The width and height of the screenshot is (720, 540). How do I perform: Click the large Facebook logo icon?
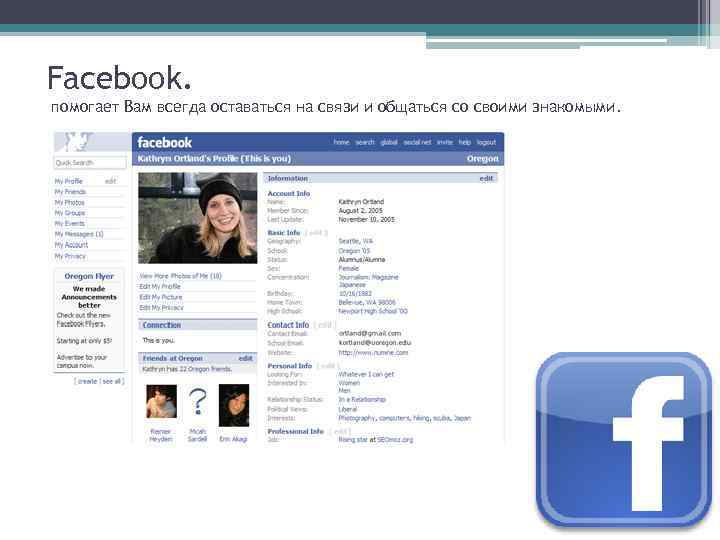click(624, 439)
